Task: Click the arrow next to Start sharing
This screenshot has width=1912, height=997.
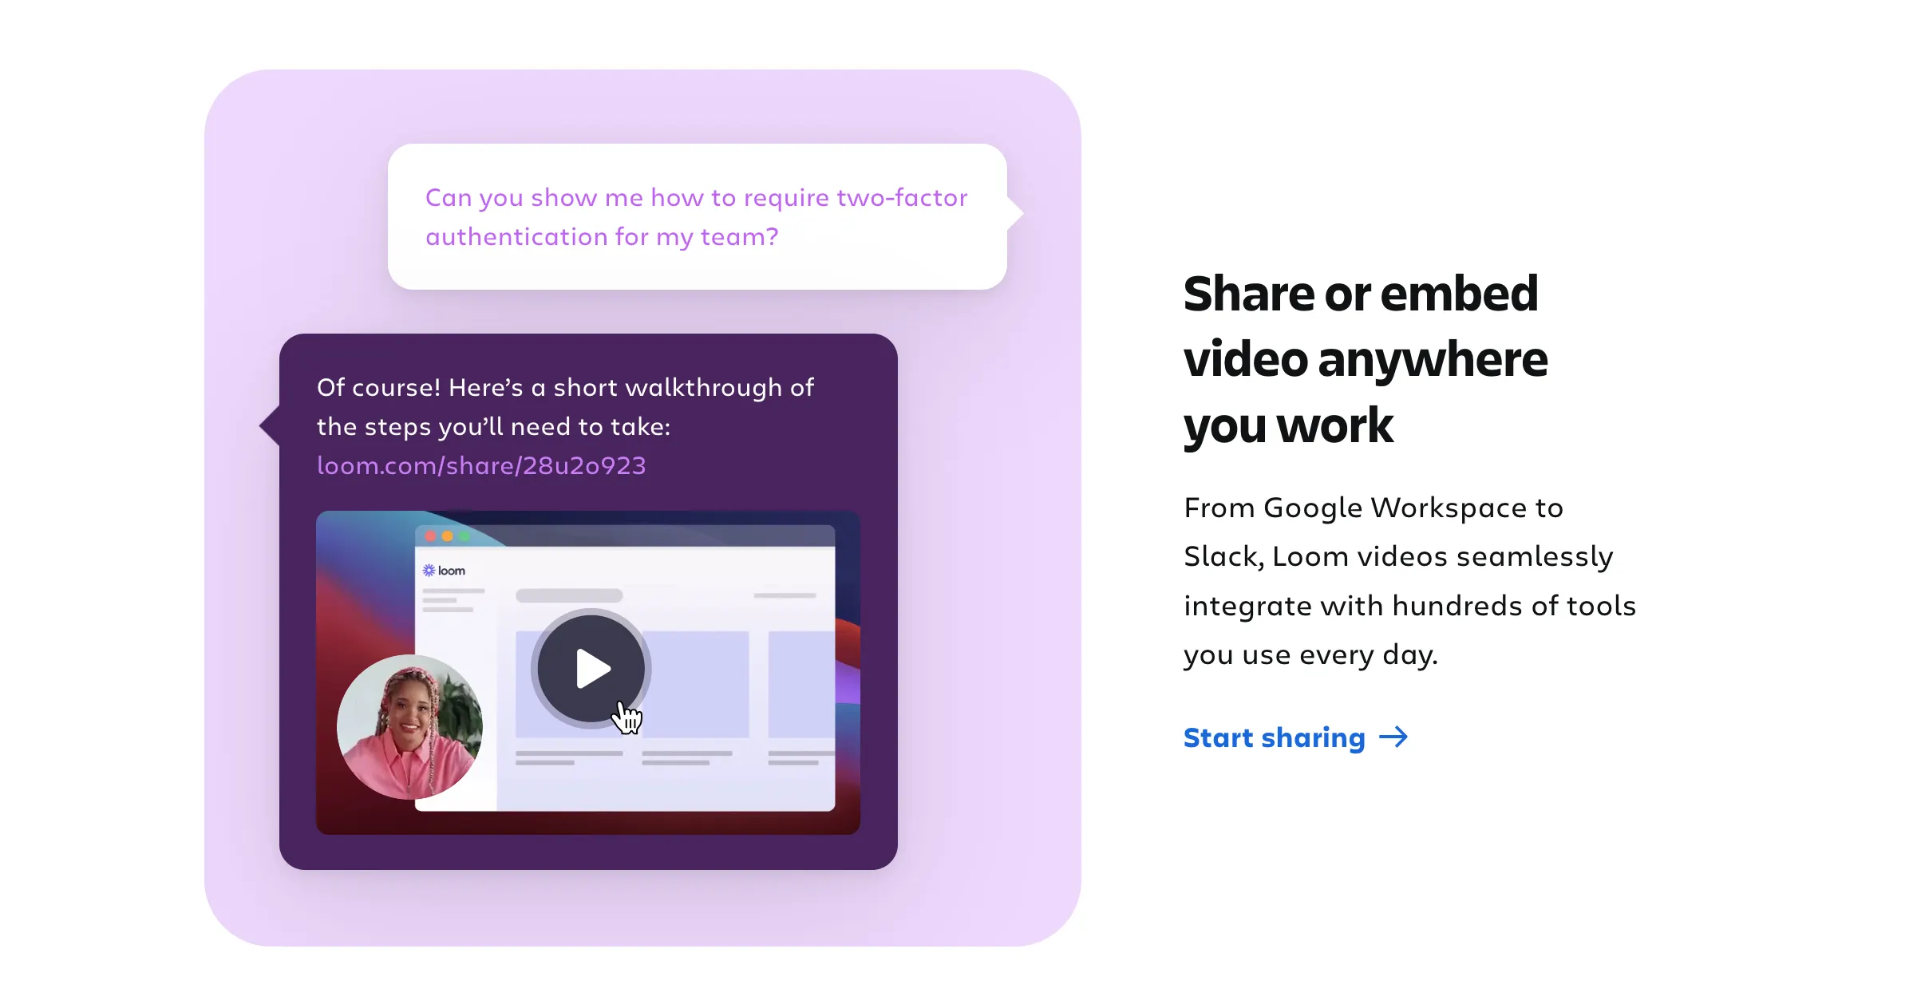Action: coord(1393,738)
